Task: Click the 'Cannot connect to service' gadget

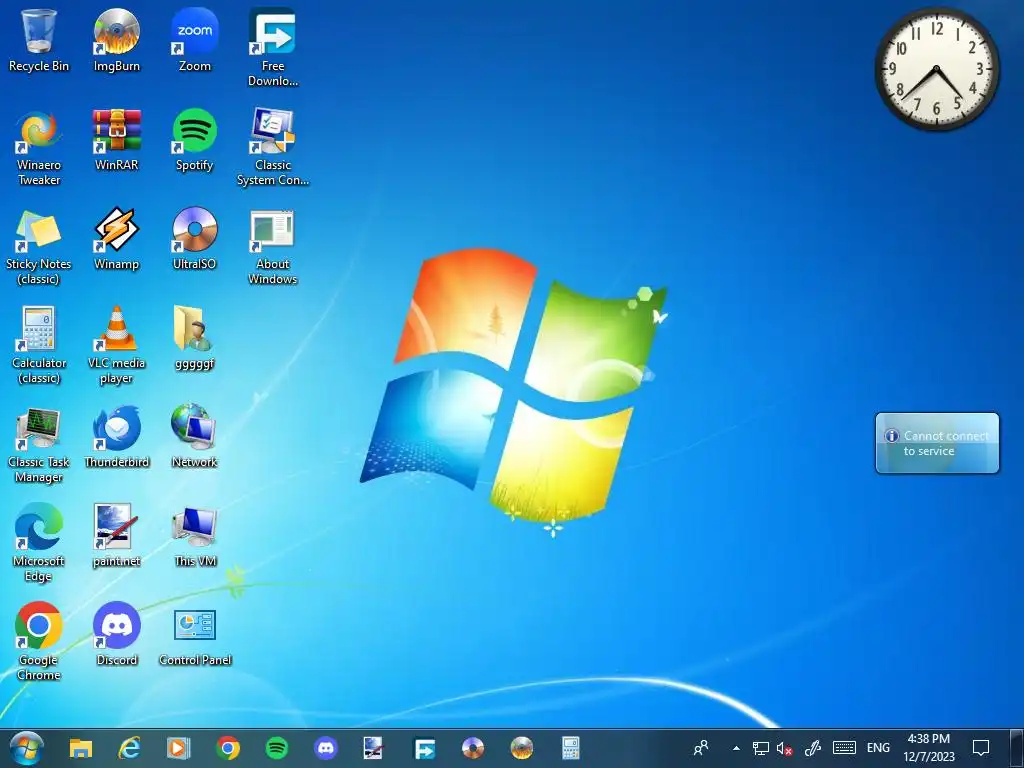Action: tap(937, 443)
